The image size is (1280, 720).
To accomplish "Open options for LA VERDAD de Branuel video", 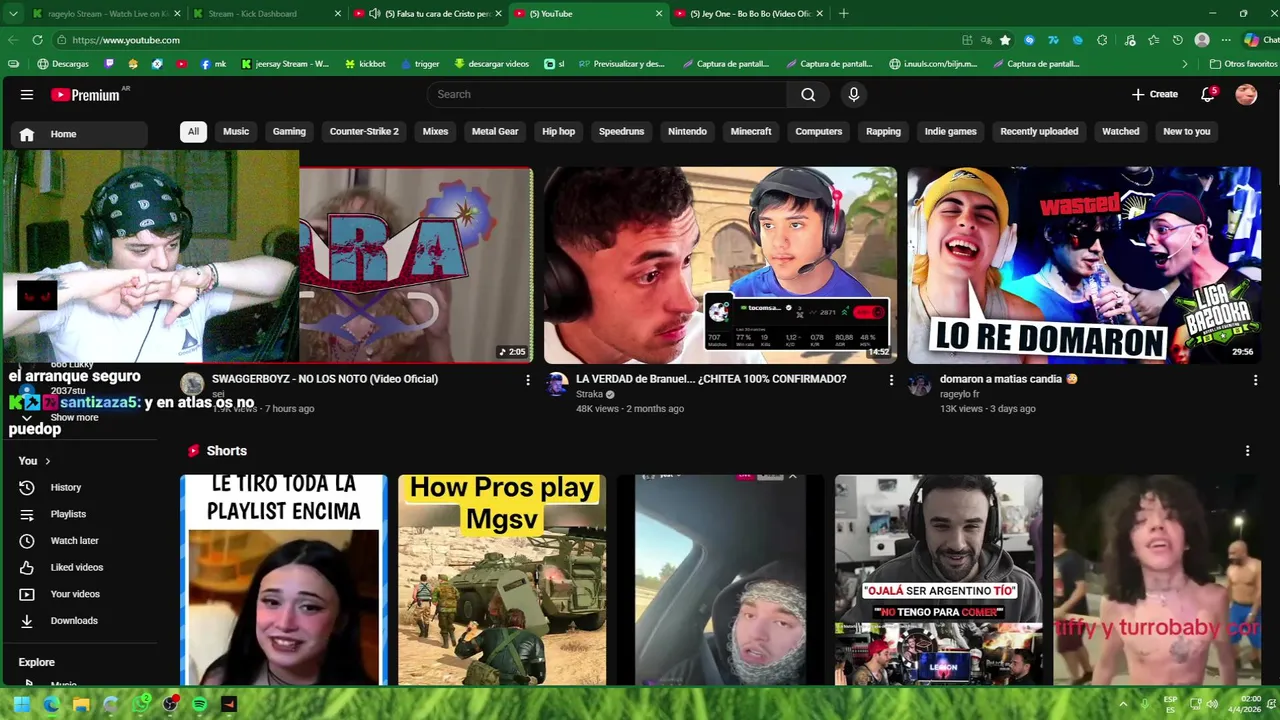I will [x=891, y=380].
